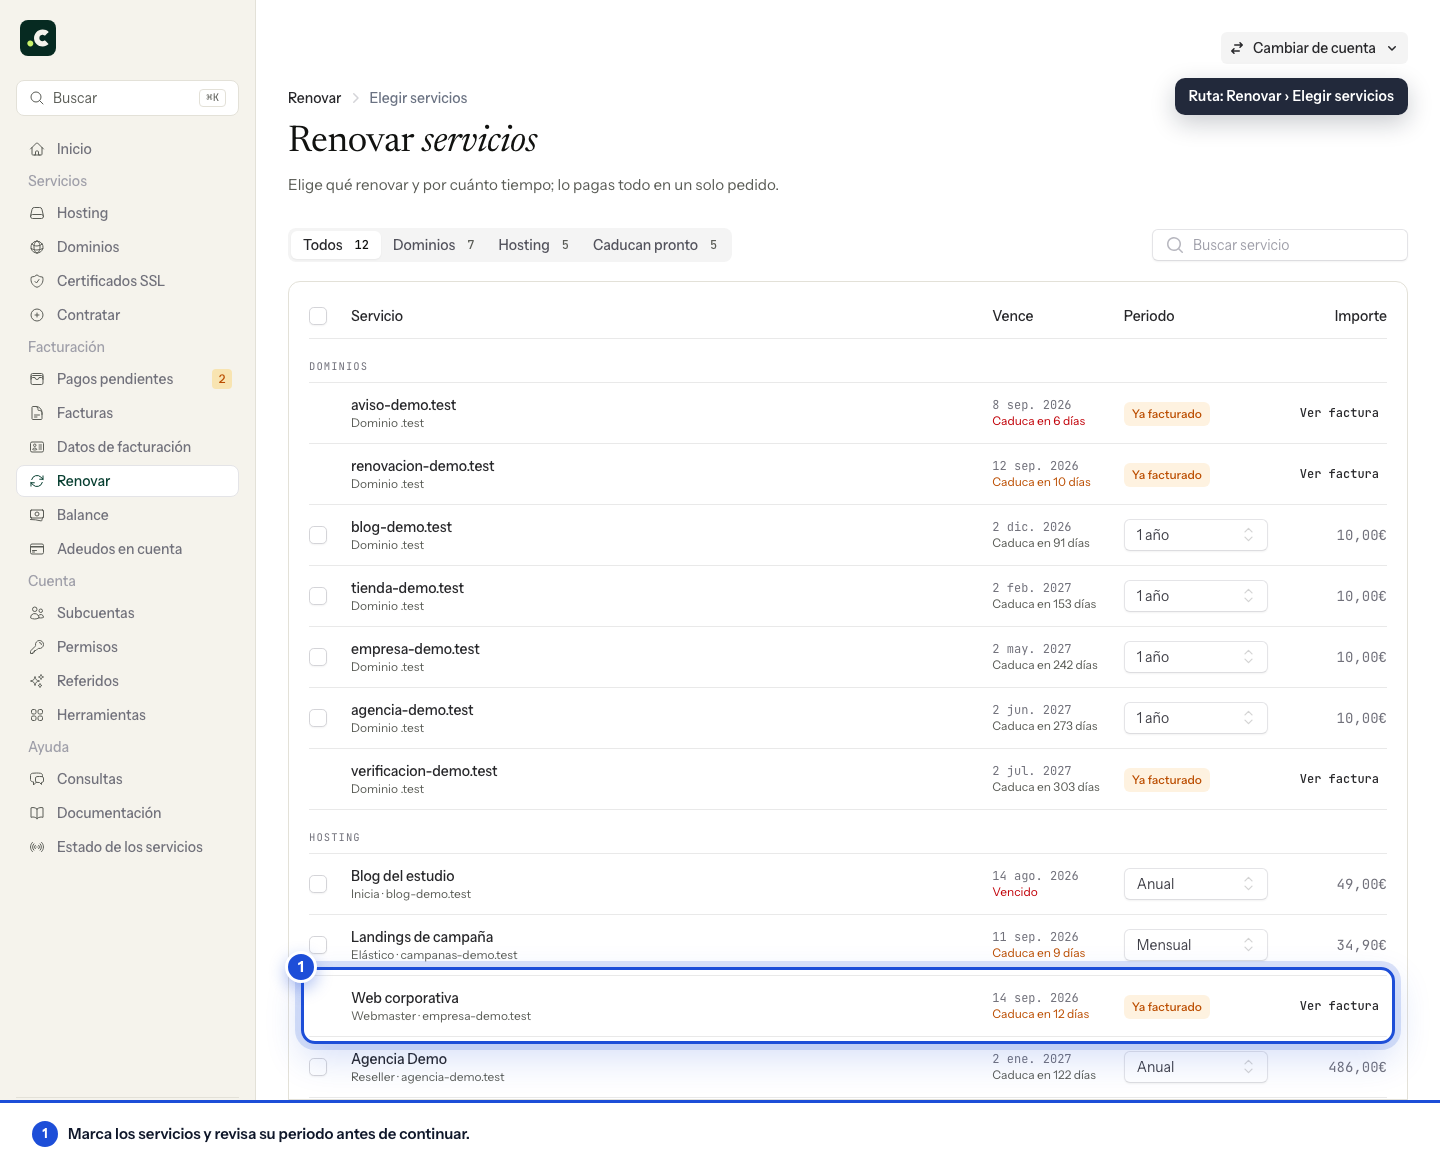Screen dimensions: 1440x1164
Task: Click Ver factura for aviso-demo.test
Action: pos(1339,413)
